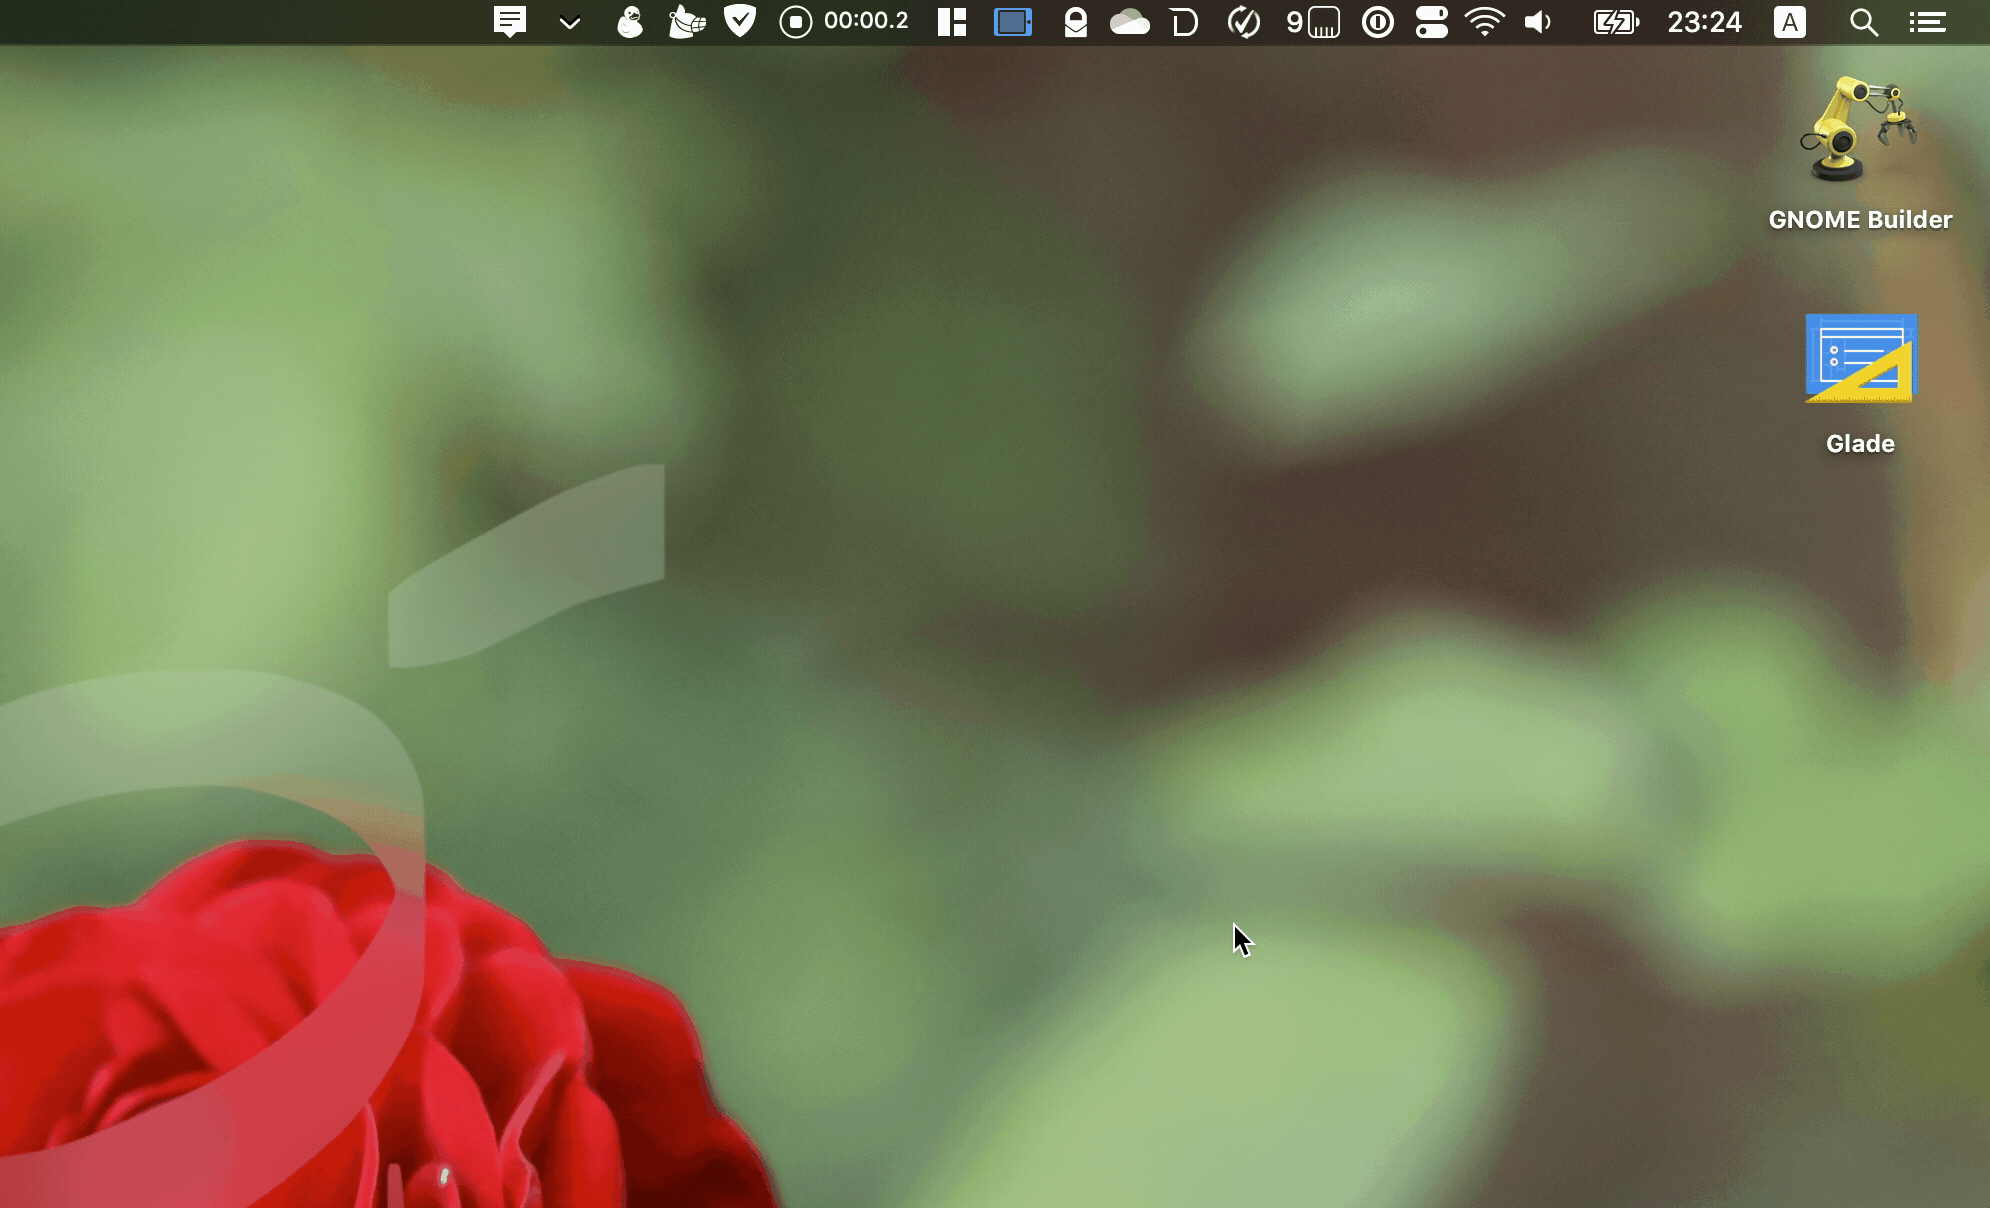This screenshot has height=1208, width=1990.
Task: Open Control Center toggles icon
Action: (x=1432, y=22)
